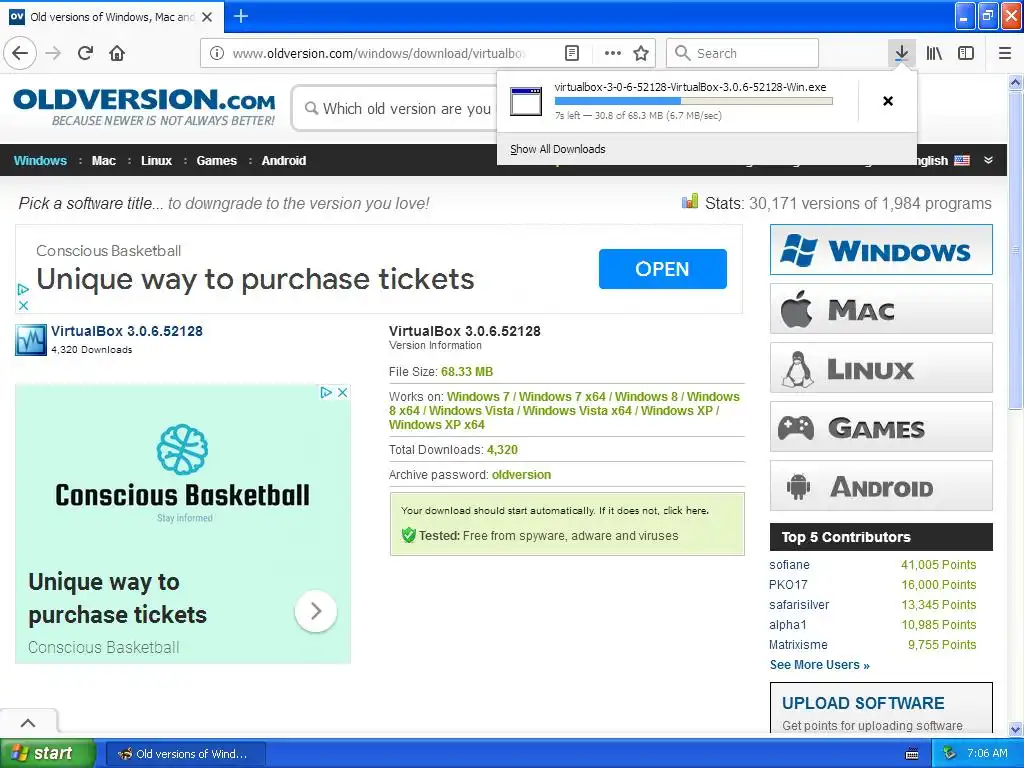The width and height of the screenshot is (1024, 768).
Task: Open contributor Matrixisme's profile
Action: pyautogui.click(x=798, y=645)
